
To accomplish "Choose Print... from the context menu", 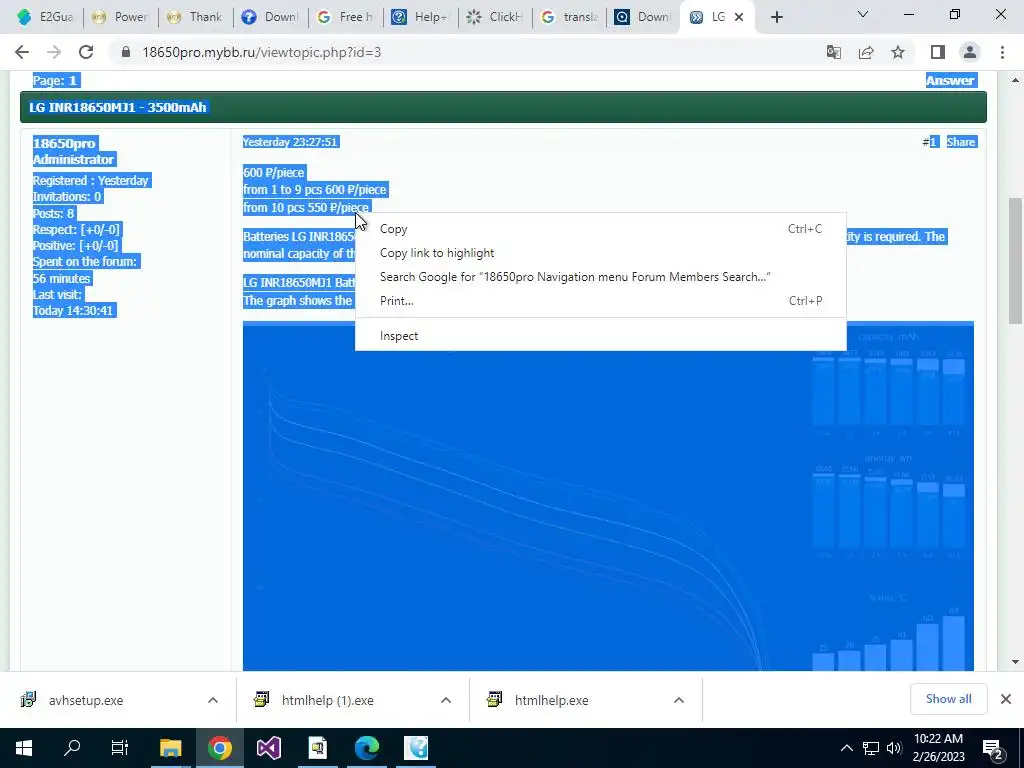I will point(600,301).
